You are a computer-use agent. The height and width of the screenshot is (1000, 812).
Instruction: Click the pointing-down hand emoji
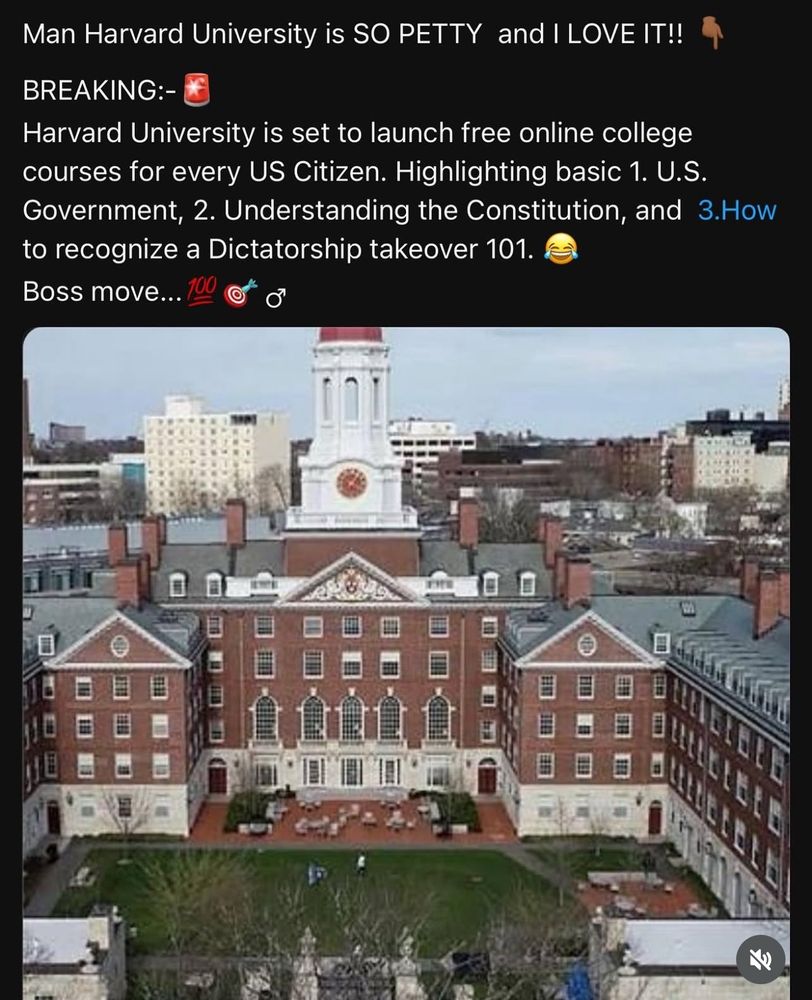(712, 35)
